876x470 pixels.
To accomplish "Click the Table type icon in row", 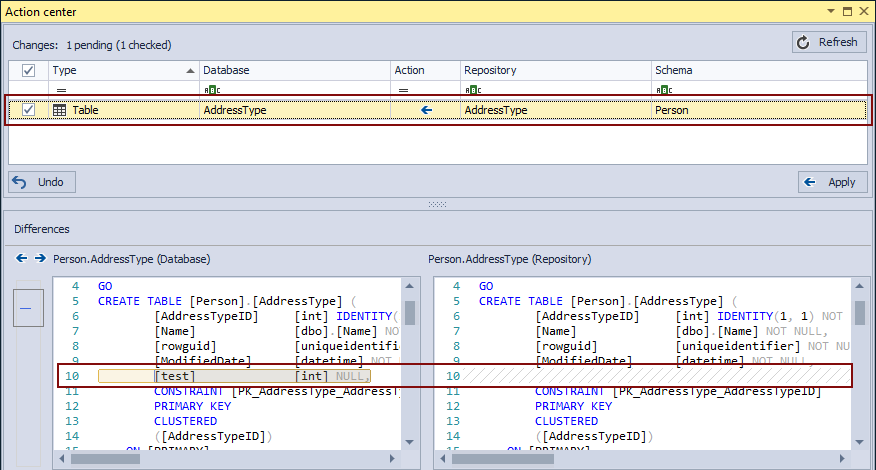I will (60, 110).
